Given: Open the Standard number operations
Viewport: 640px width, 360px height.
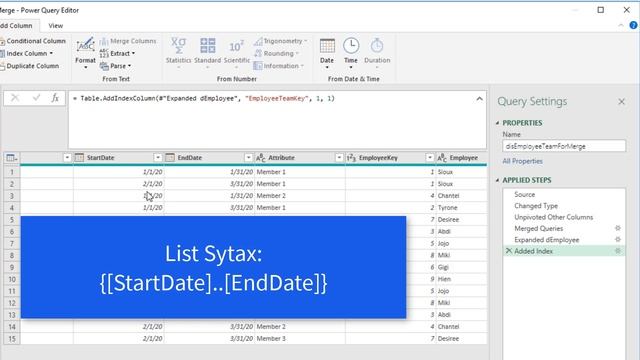Looking at the screenshot, I should [207, 53].
